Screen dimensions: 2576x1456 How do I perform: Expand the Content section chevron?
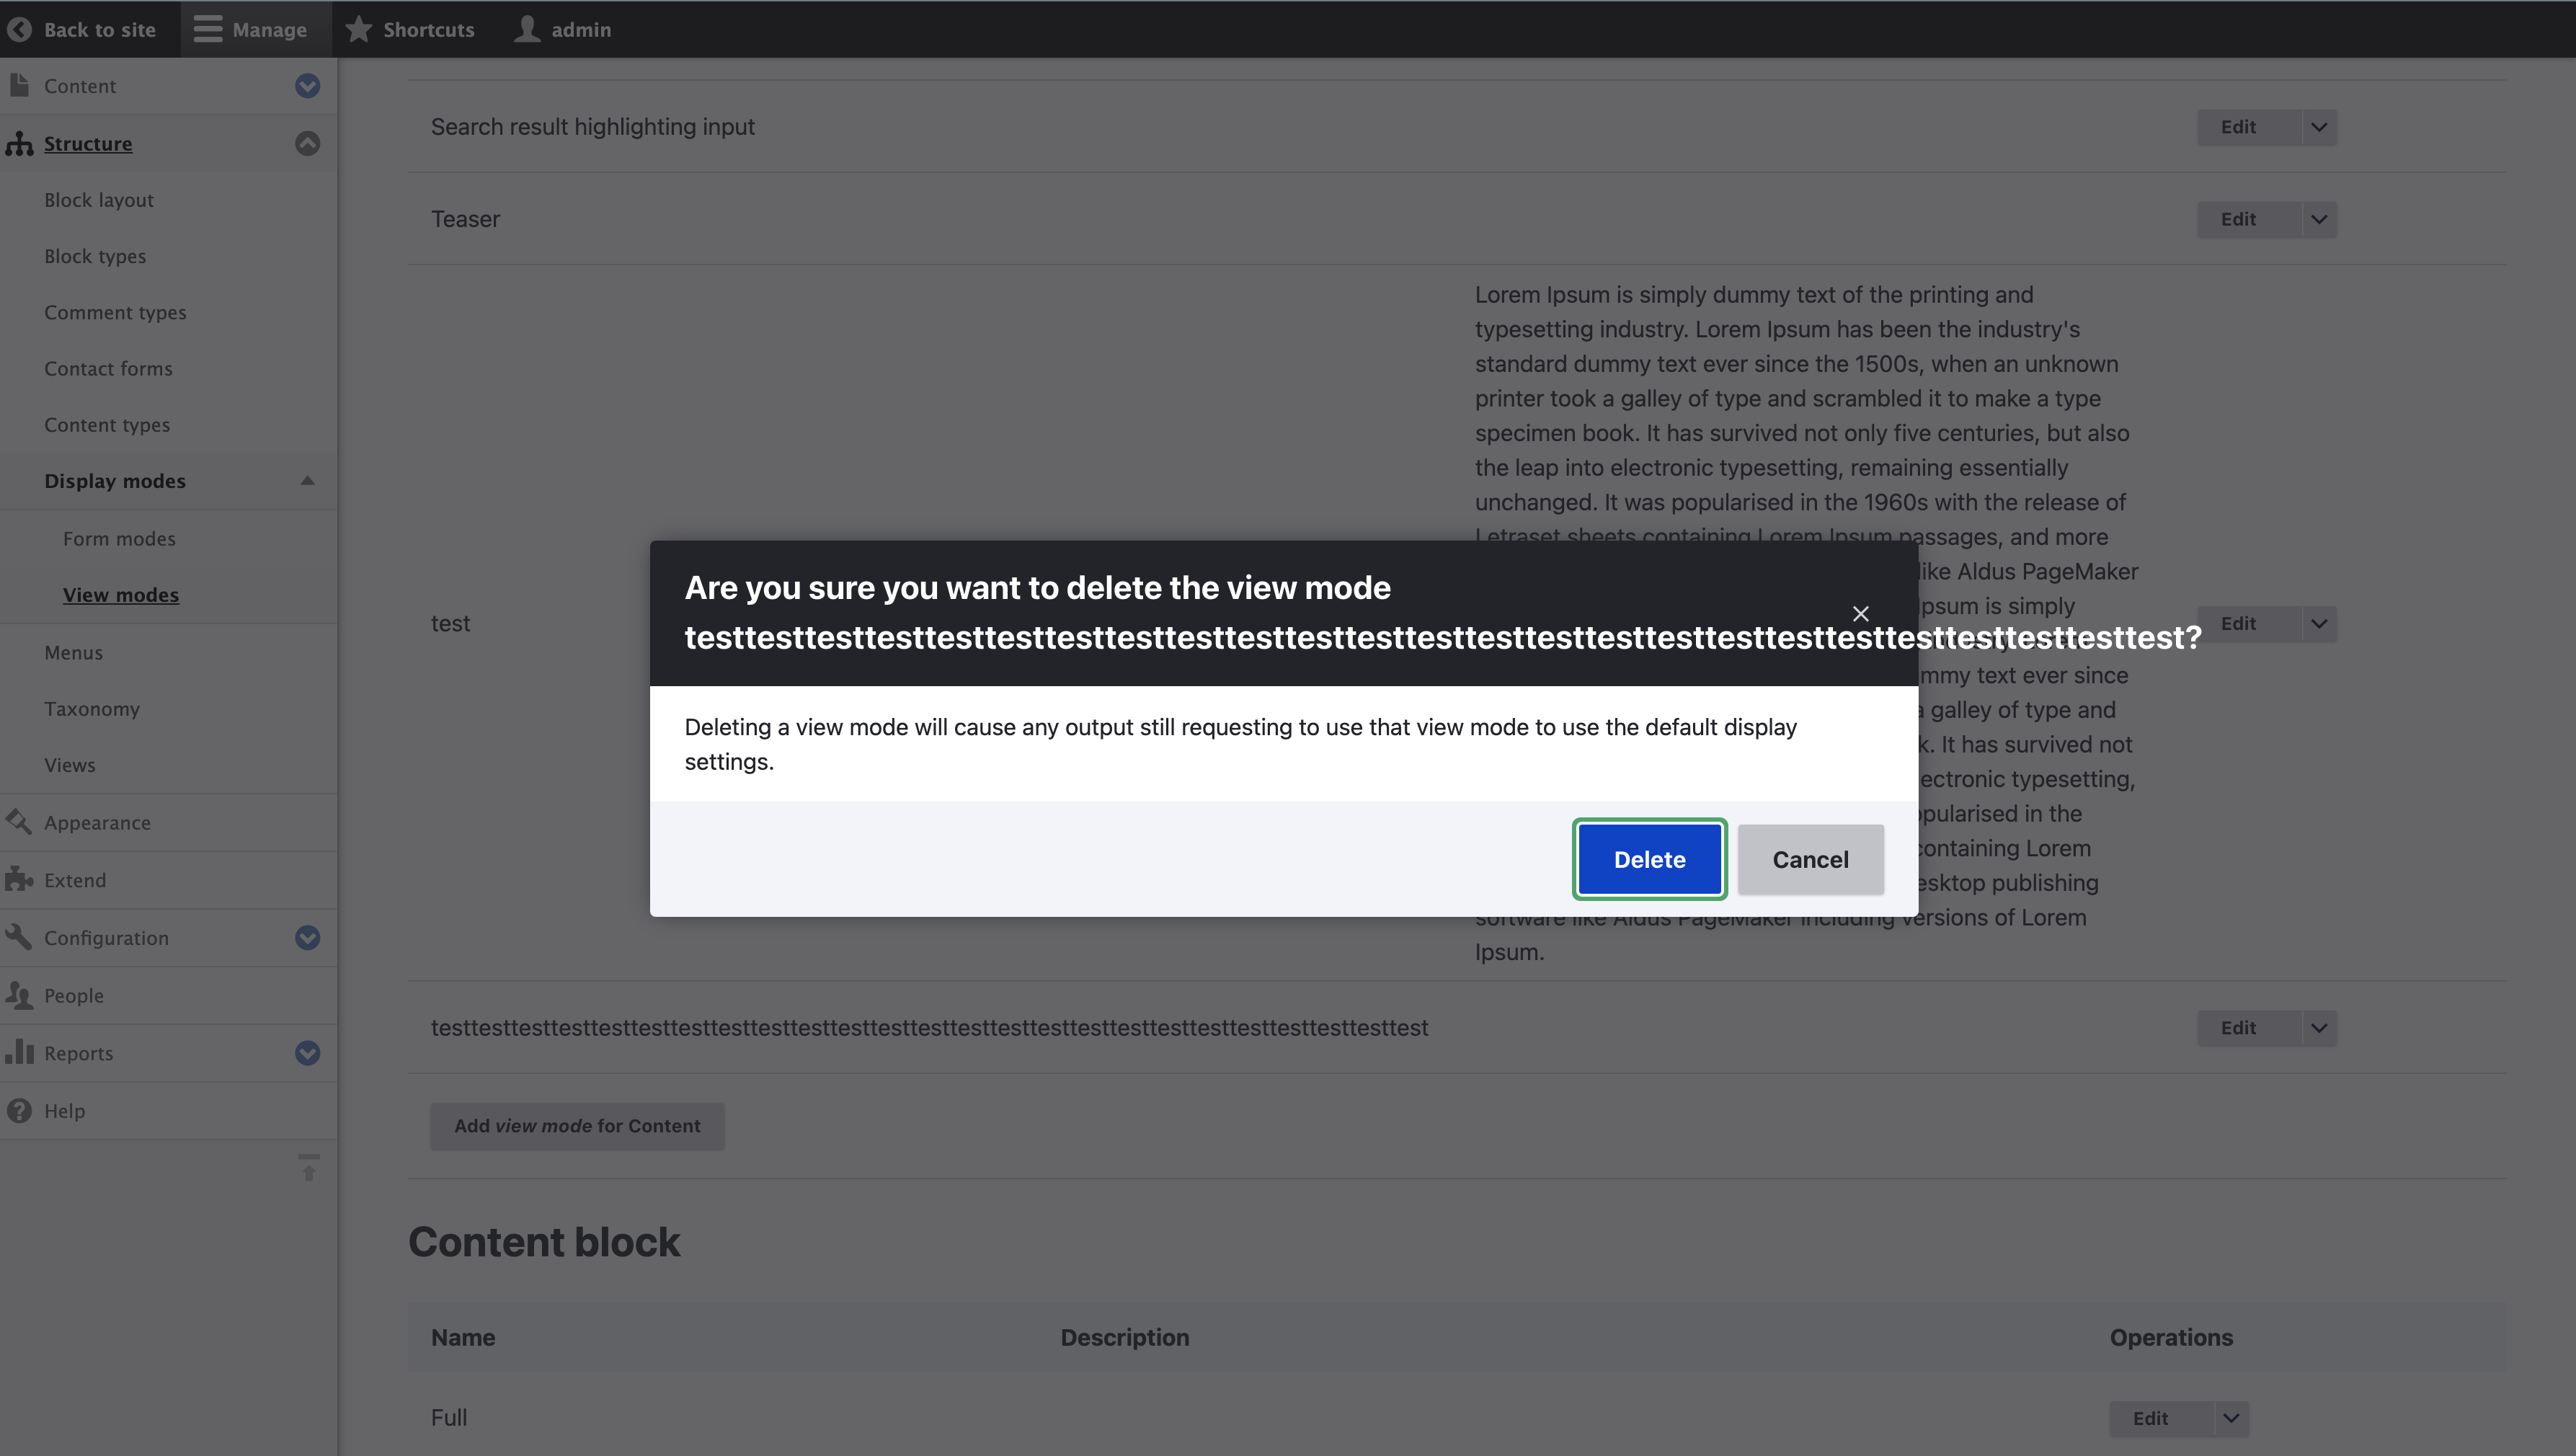click(307, 86)
